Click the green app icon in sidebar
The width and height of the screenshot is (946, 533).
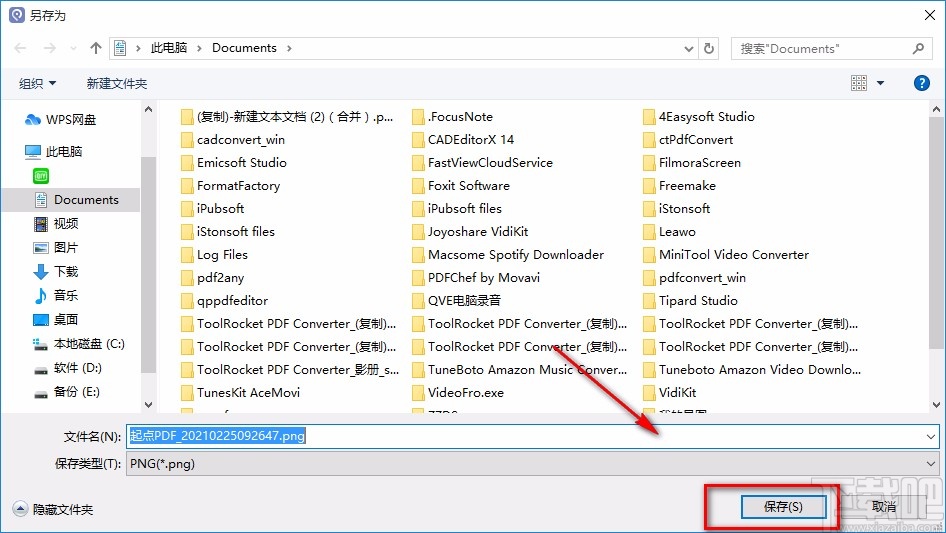click(40, 176)
